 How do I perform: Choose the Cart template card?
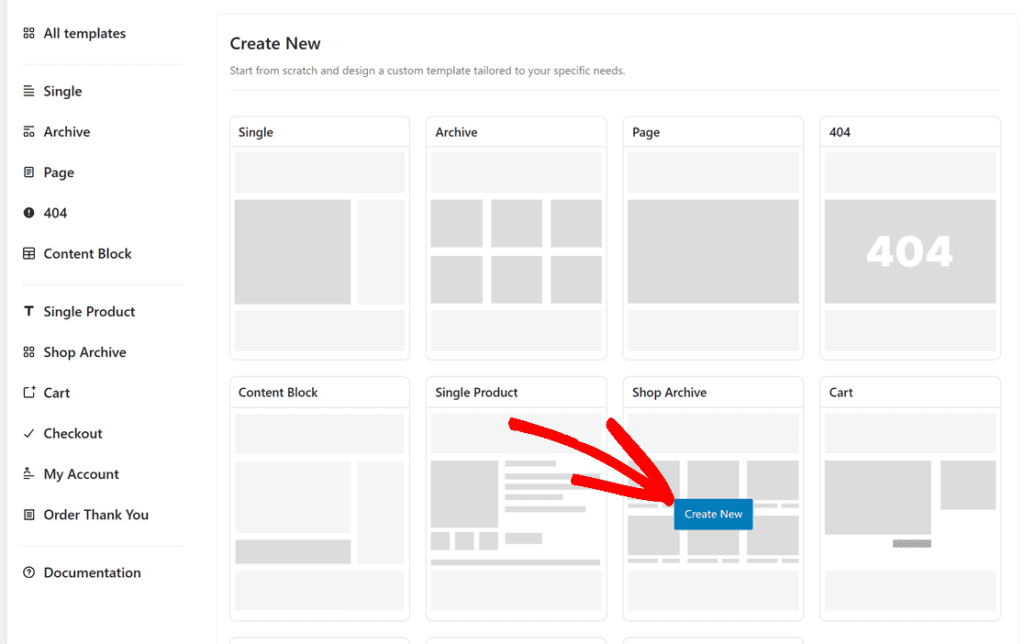[x=910, y=498]
